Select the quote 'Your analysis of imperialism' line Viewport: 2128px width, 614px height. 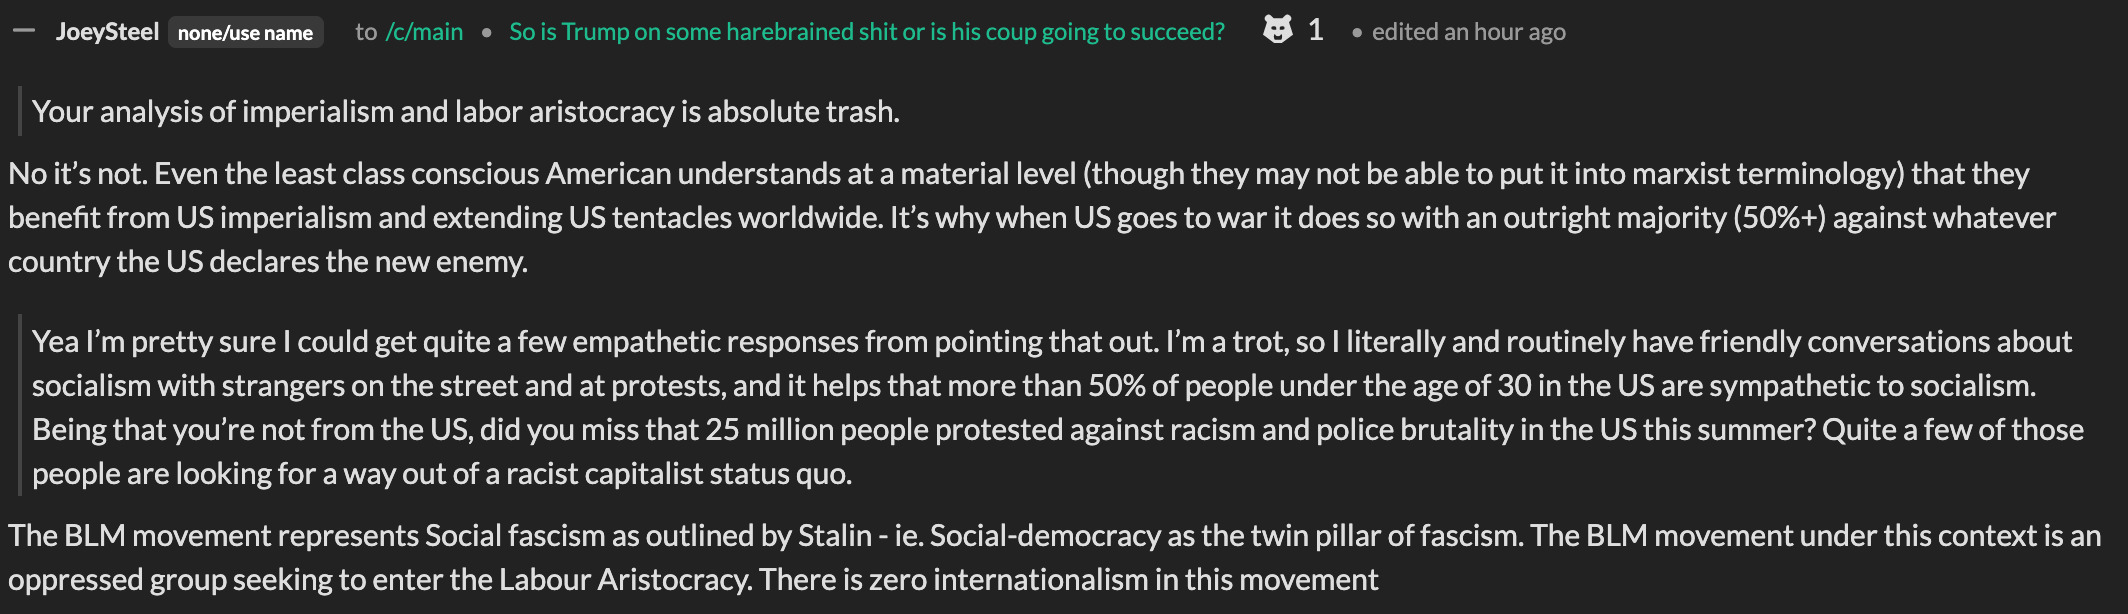tap(466, 112)
